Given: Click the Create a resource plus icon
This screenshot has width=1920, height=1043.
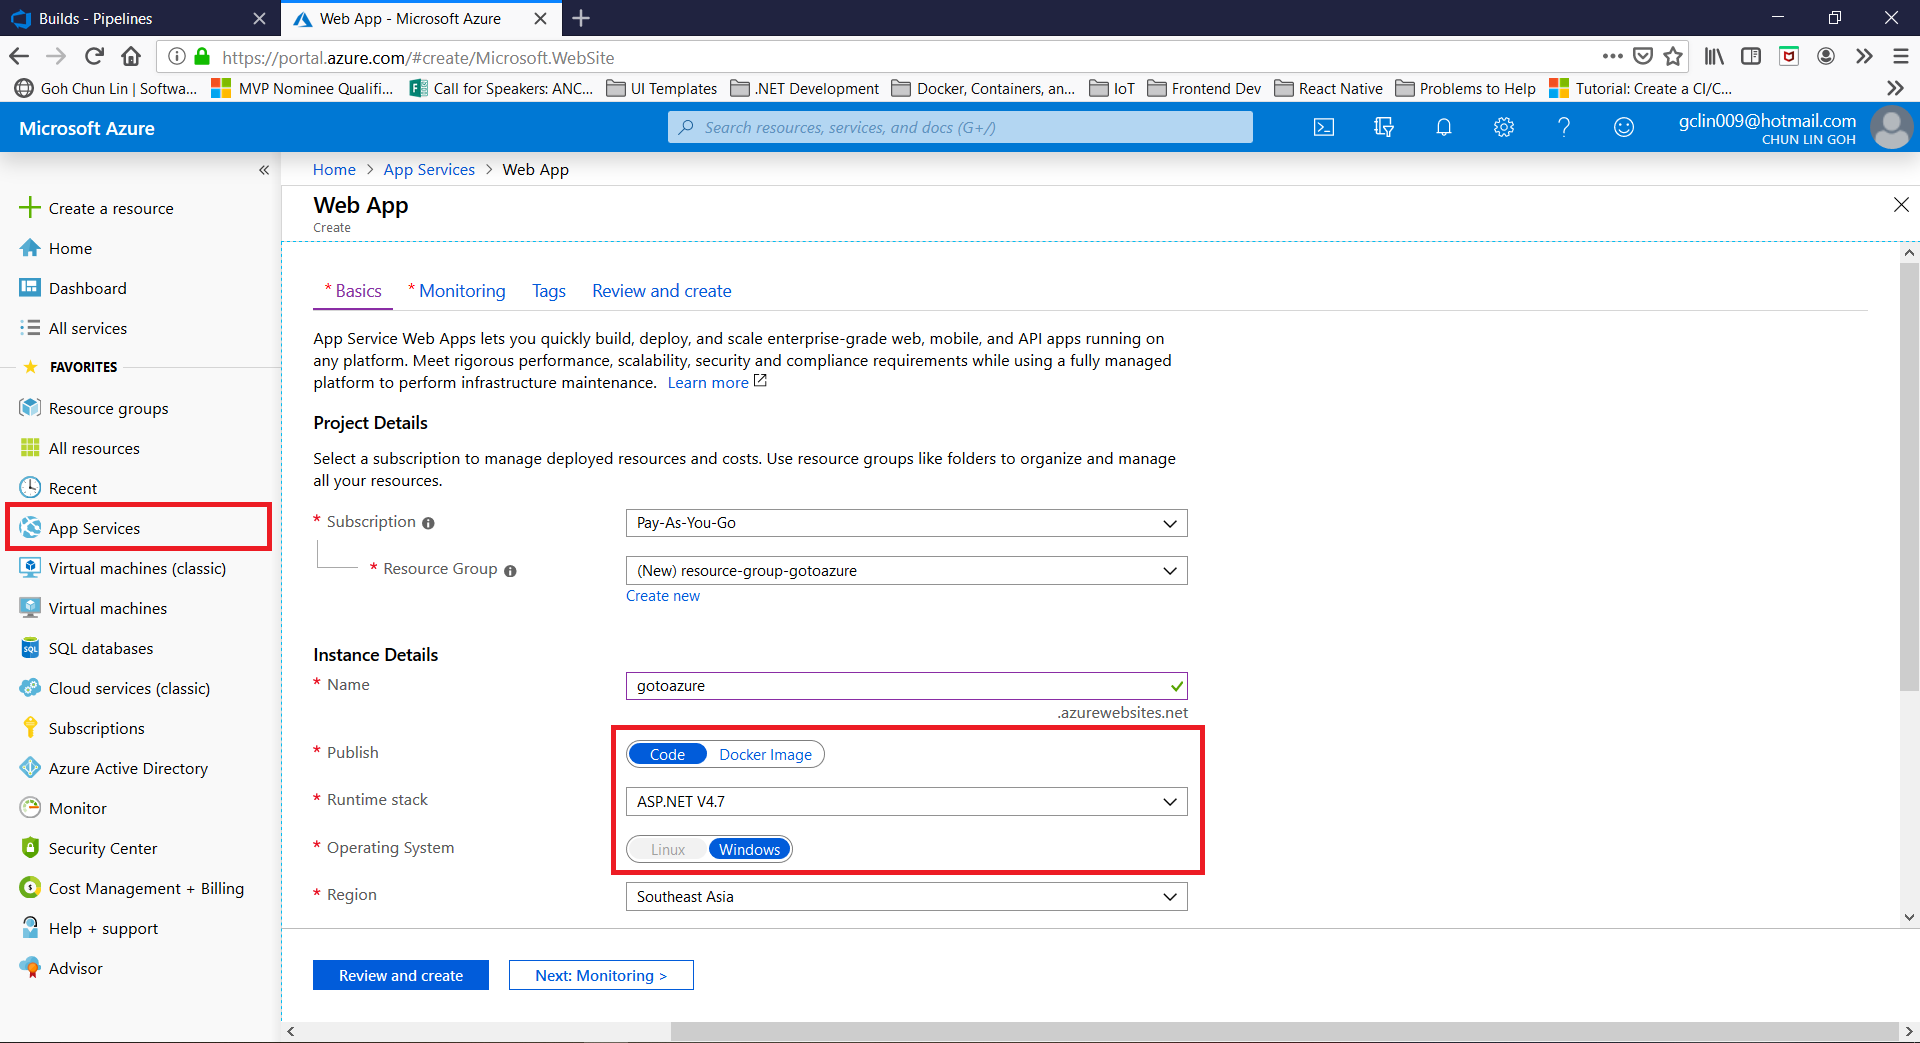Looking at the screenshot, I should pos(30,208).
